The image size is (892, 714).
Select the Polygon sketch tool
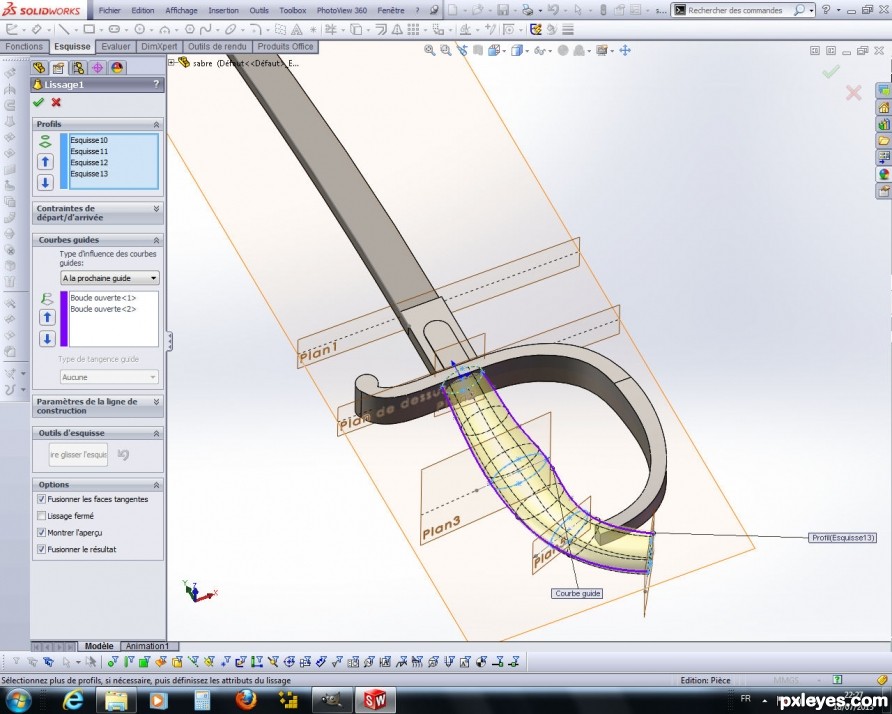click(x=190, y=30)
